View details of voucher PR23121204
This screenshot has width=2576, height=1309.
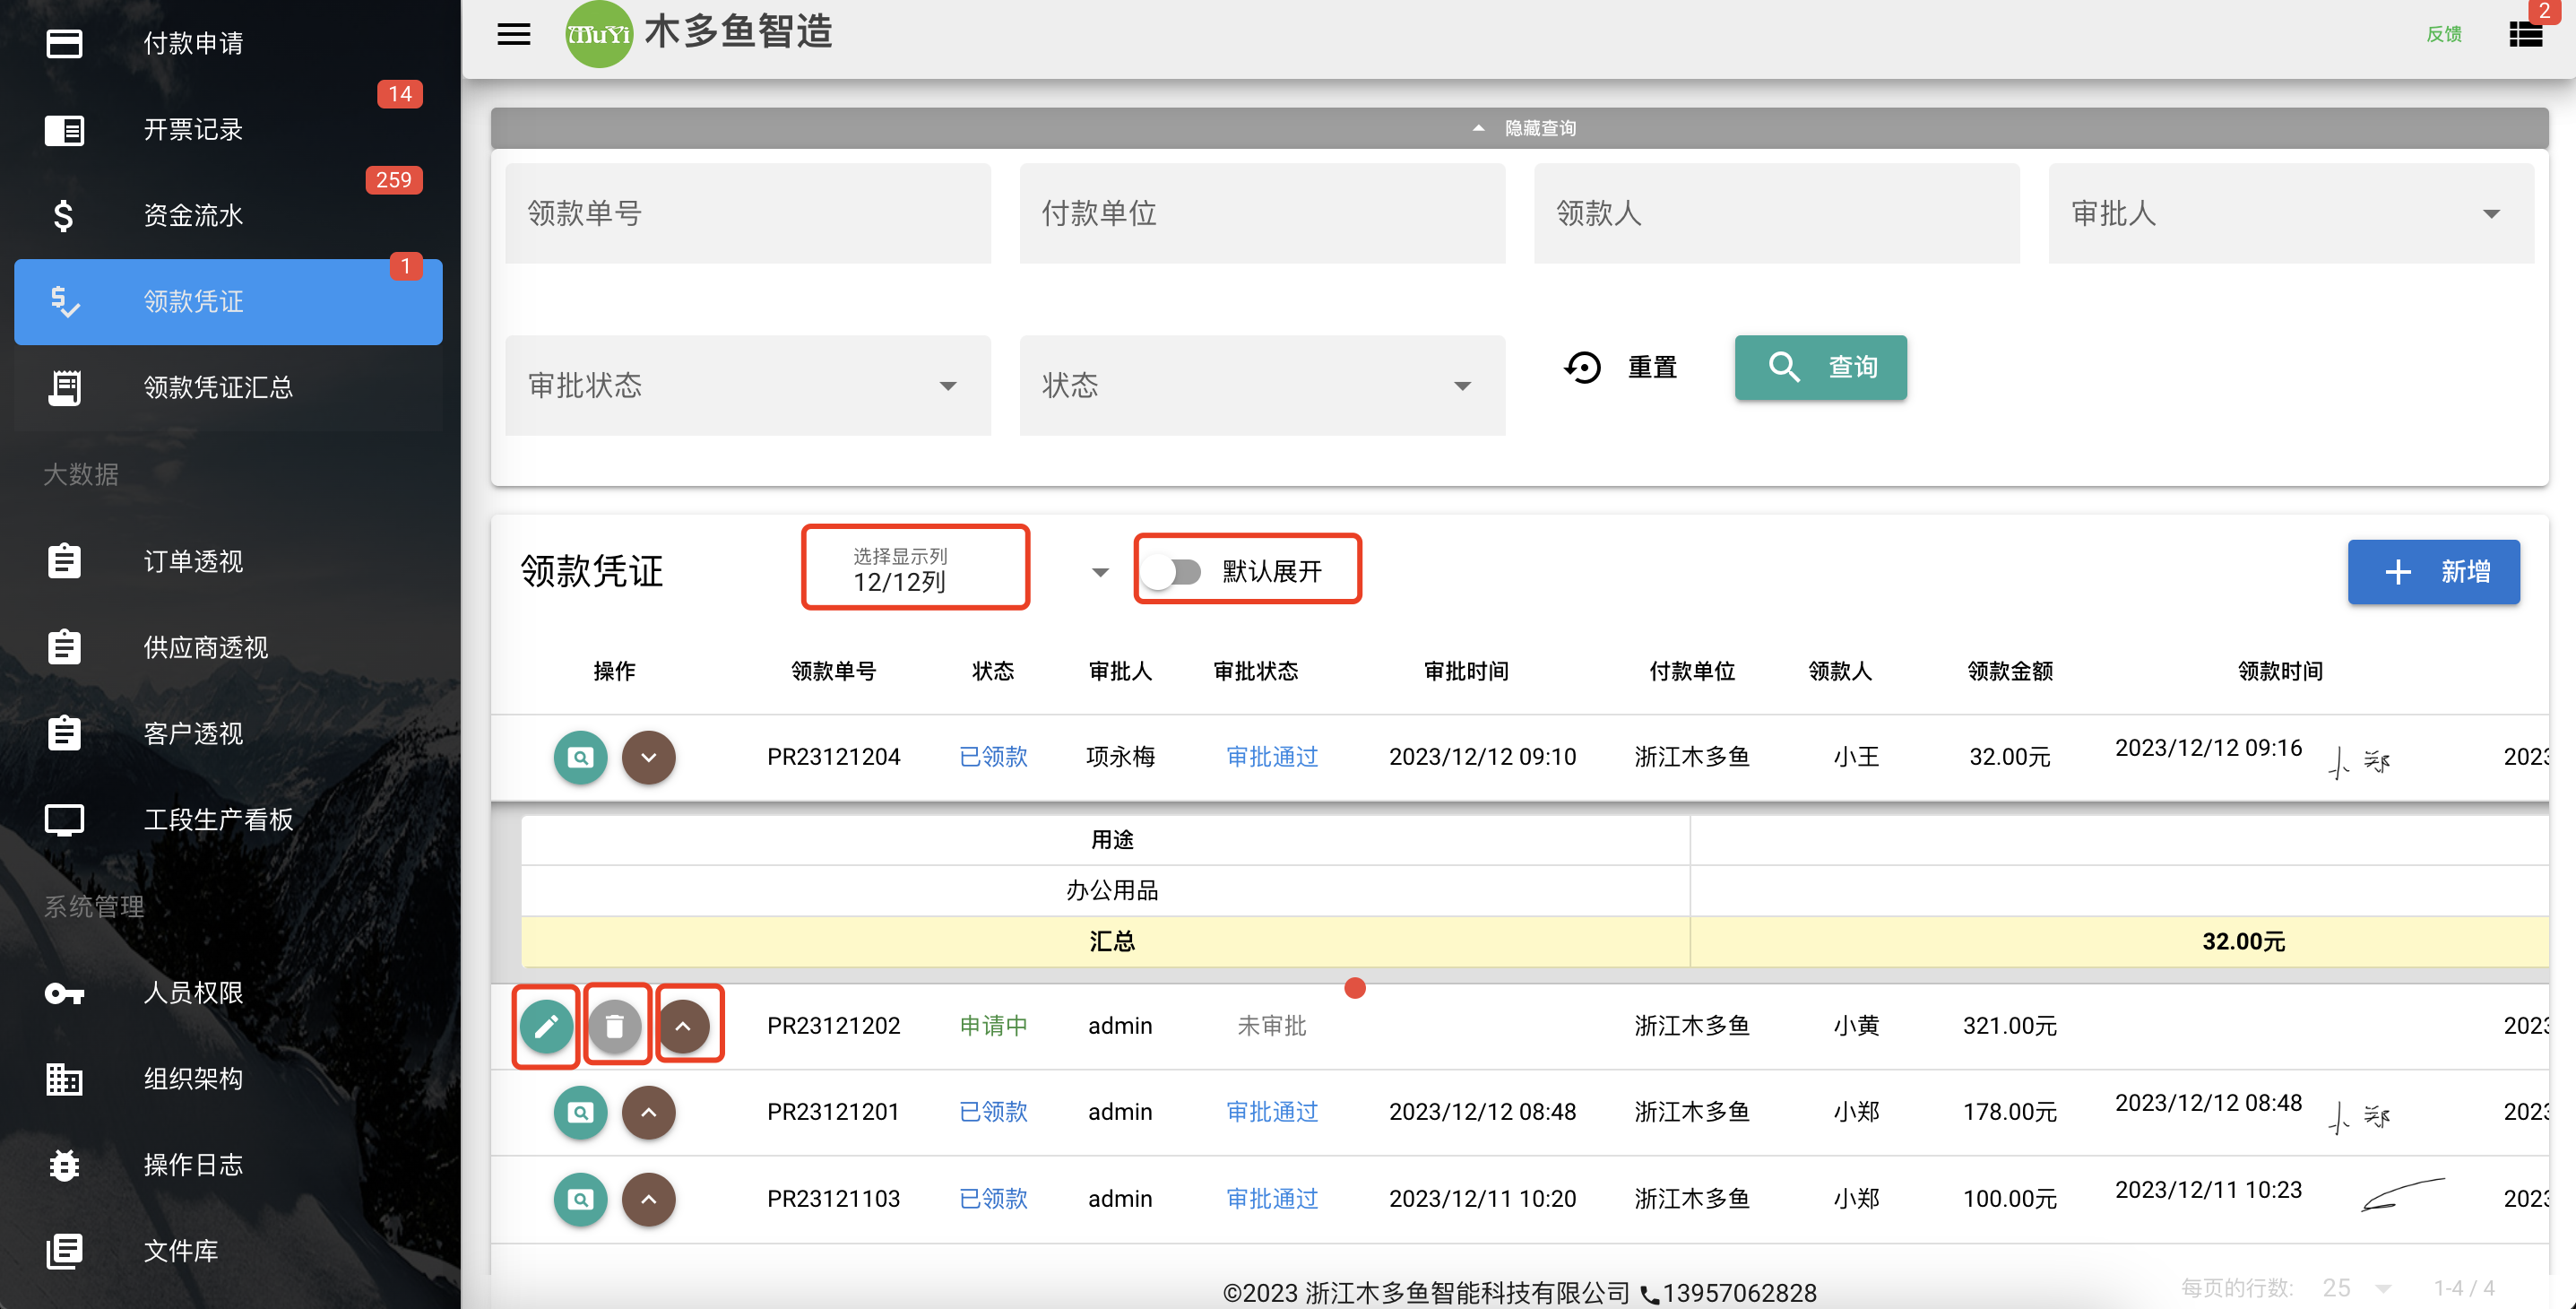(x=580, y=757)
